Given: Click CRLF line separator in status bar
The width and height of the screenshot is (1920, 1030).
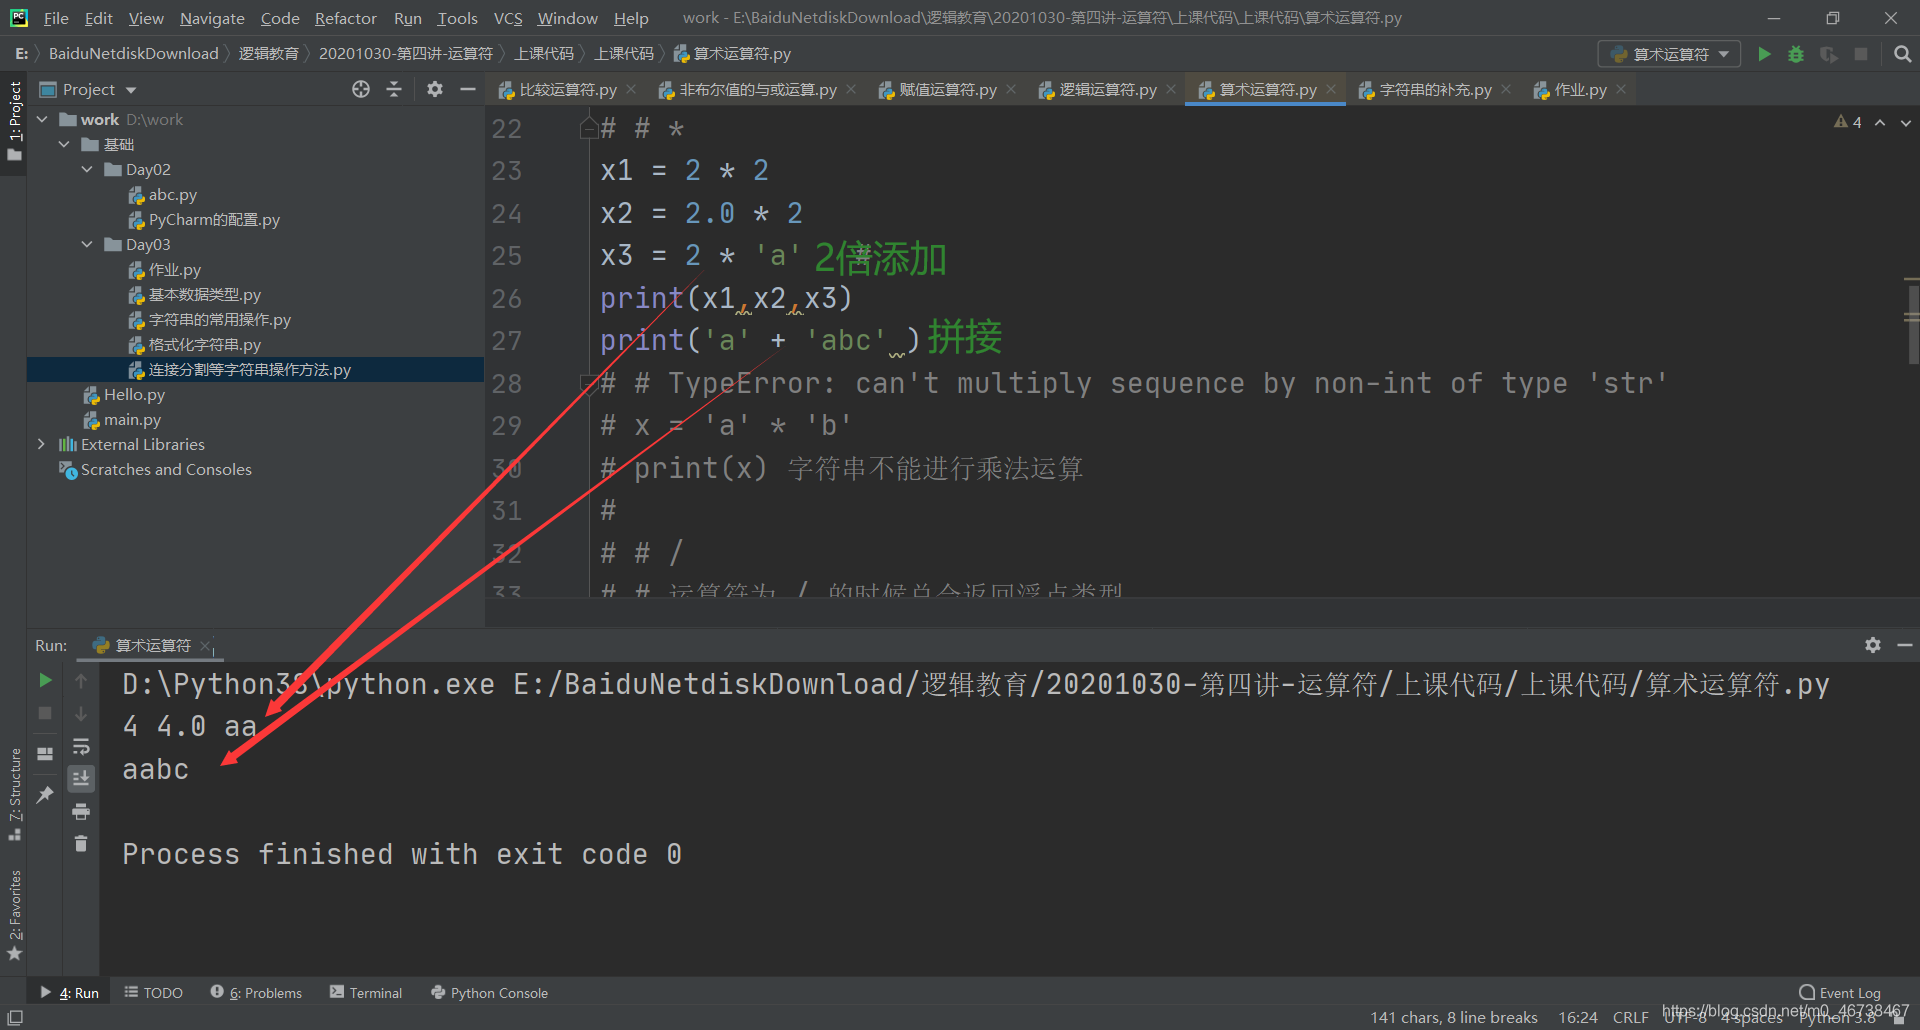Looking at the screenshot, I should coord(1630,1017).
